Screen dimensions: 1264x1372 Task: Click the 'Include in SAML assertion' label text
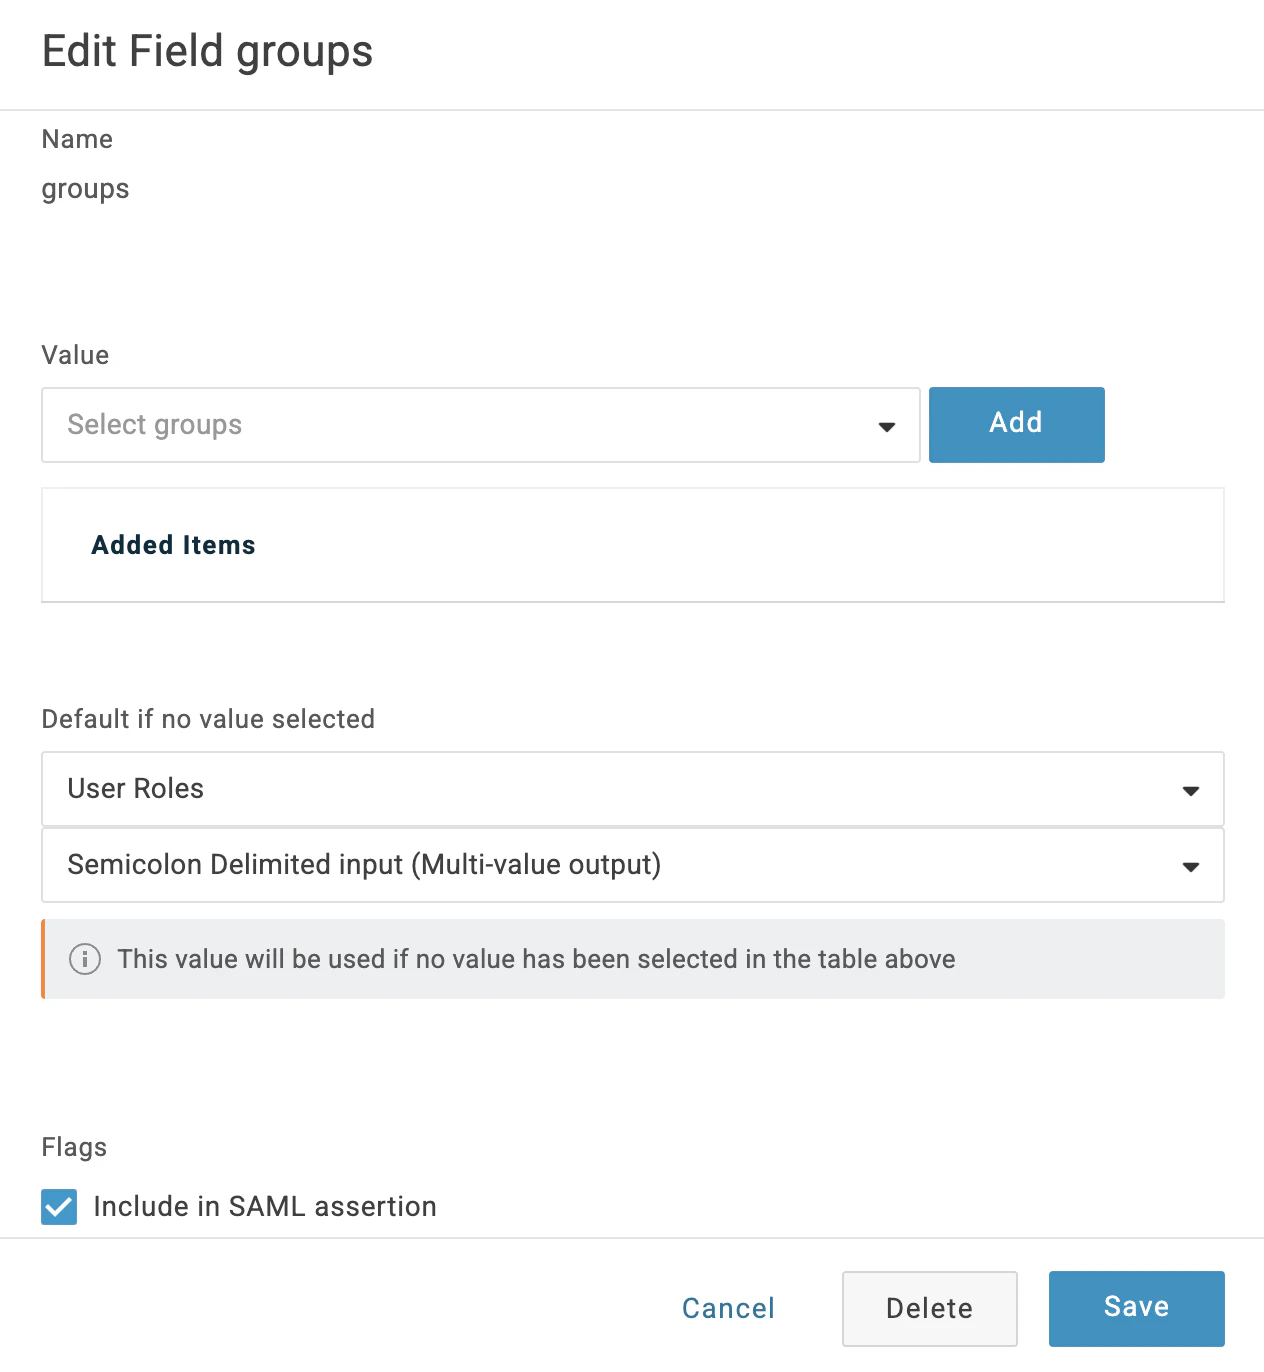point(264,1207)
